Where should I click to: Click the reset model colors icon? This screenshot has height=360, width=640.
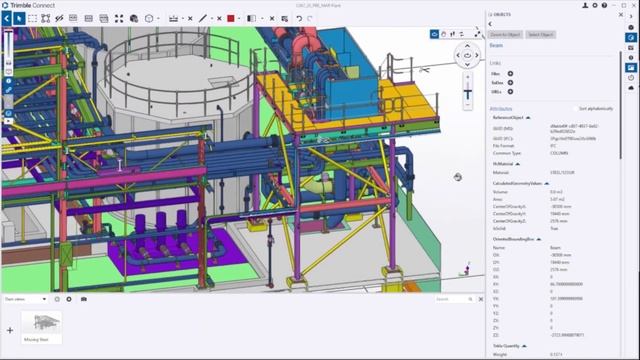point(285,18)
